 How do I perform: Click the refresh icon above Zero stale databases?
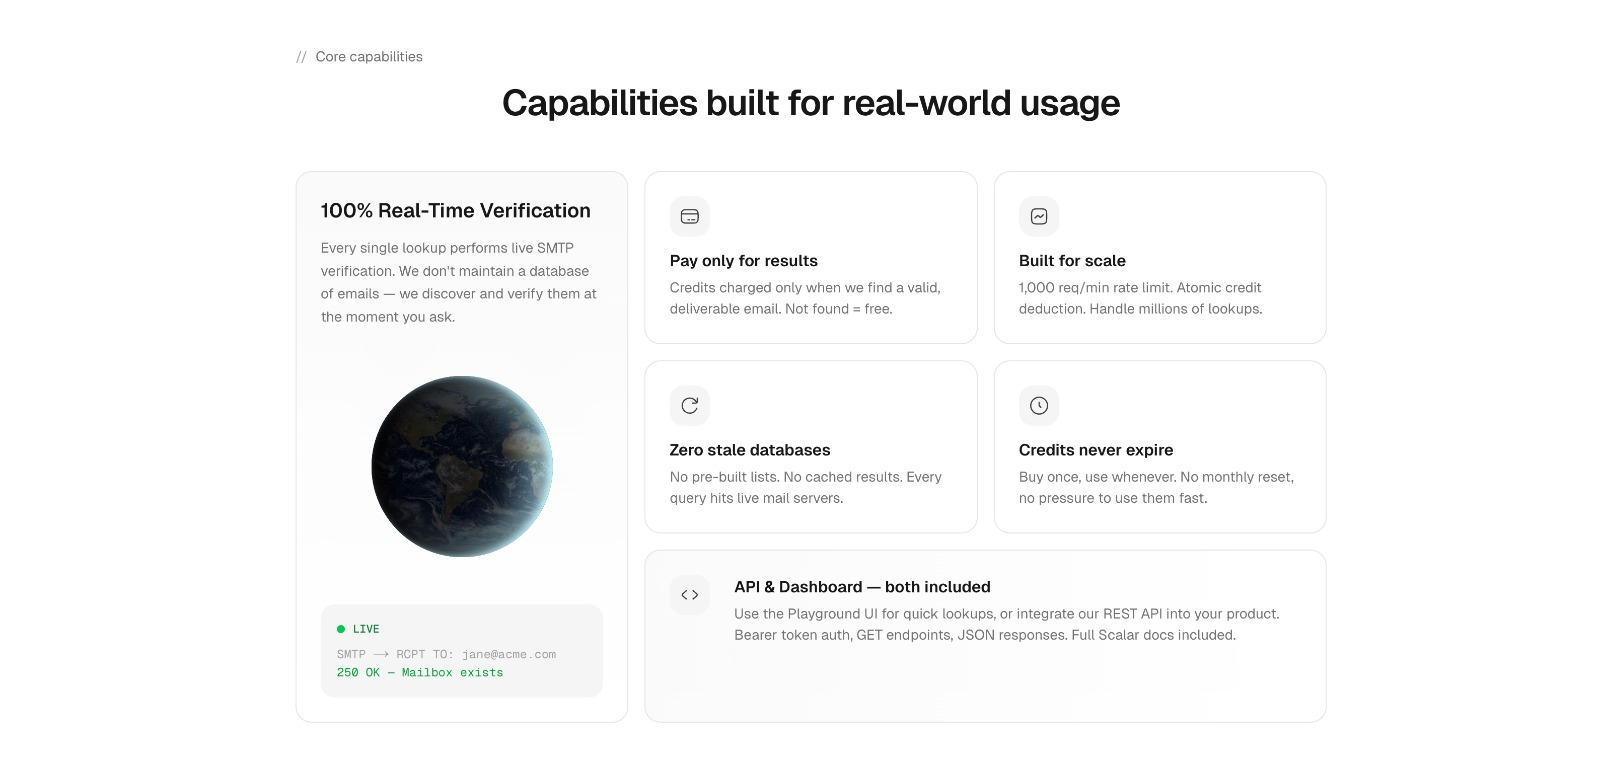(x=689, y=405)
